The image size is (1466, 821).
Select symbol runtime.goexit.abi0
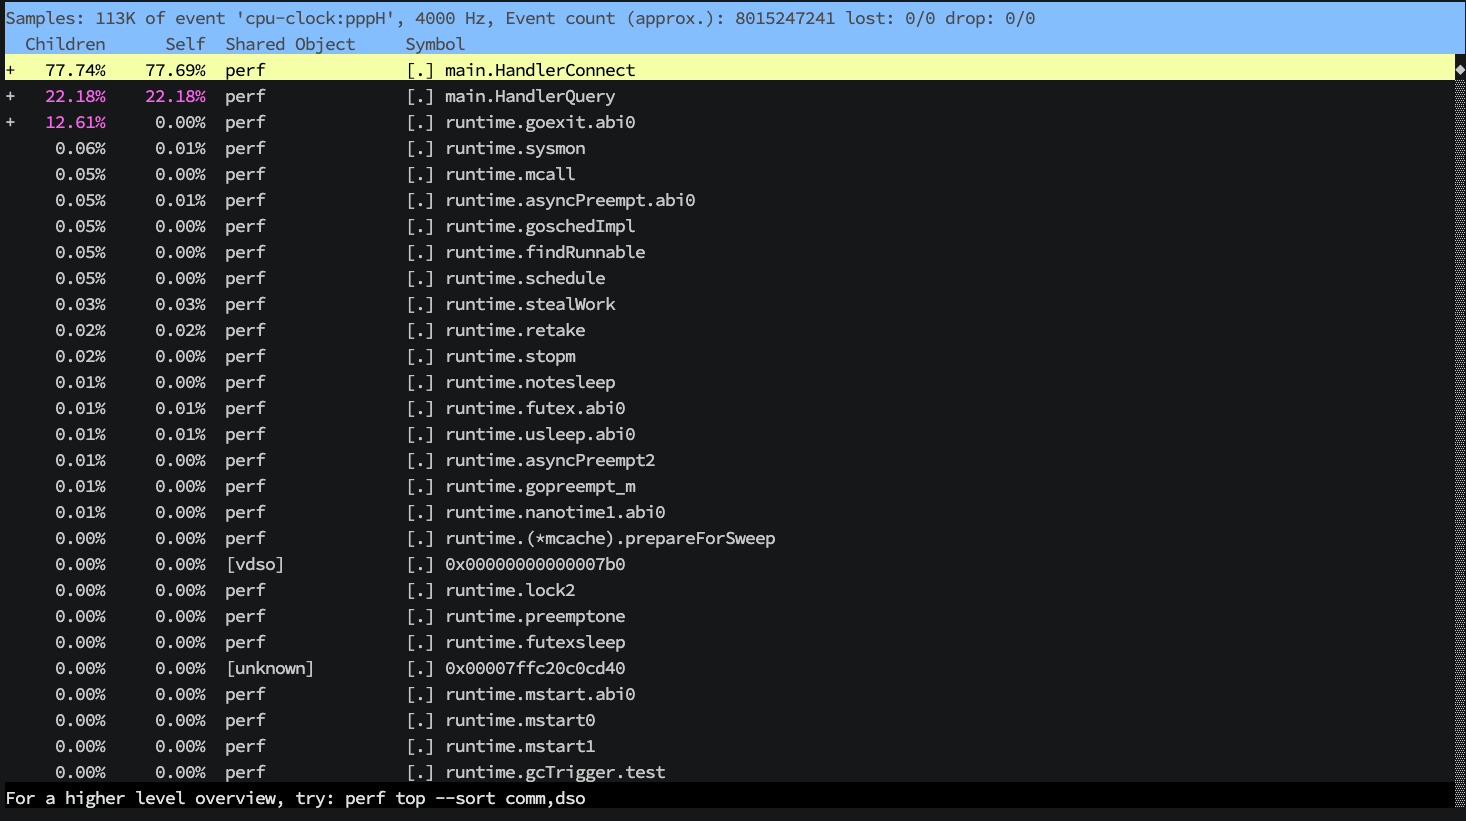pyautogui.click(x=540, y=122)
